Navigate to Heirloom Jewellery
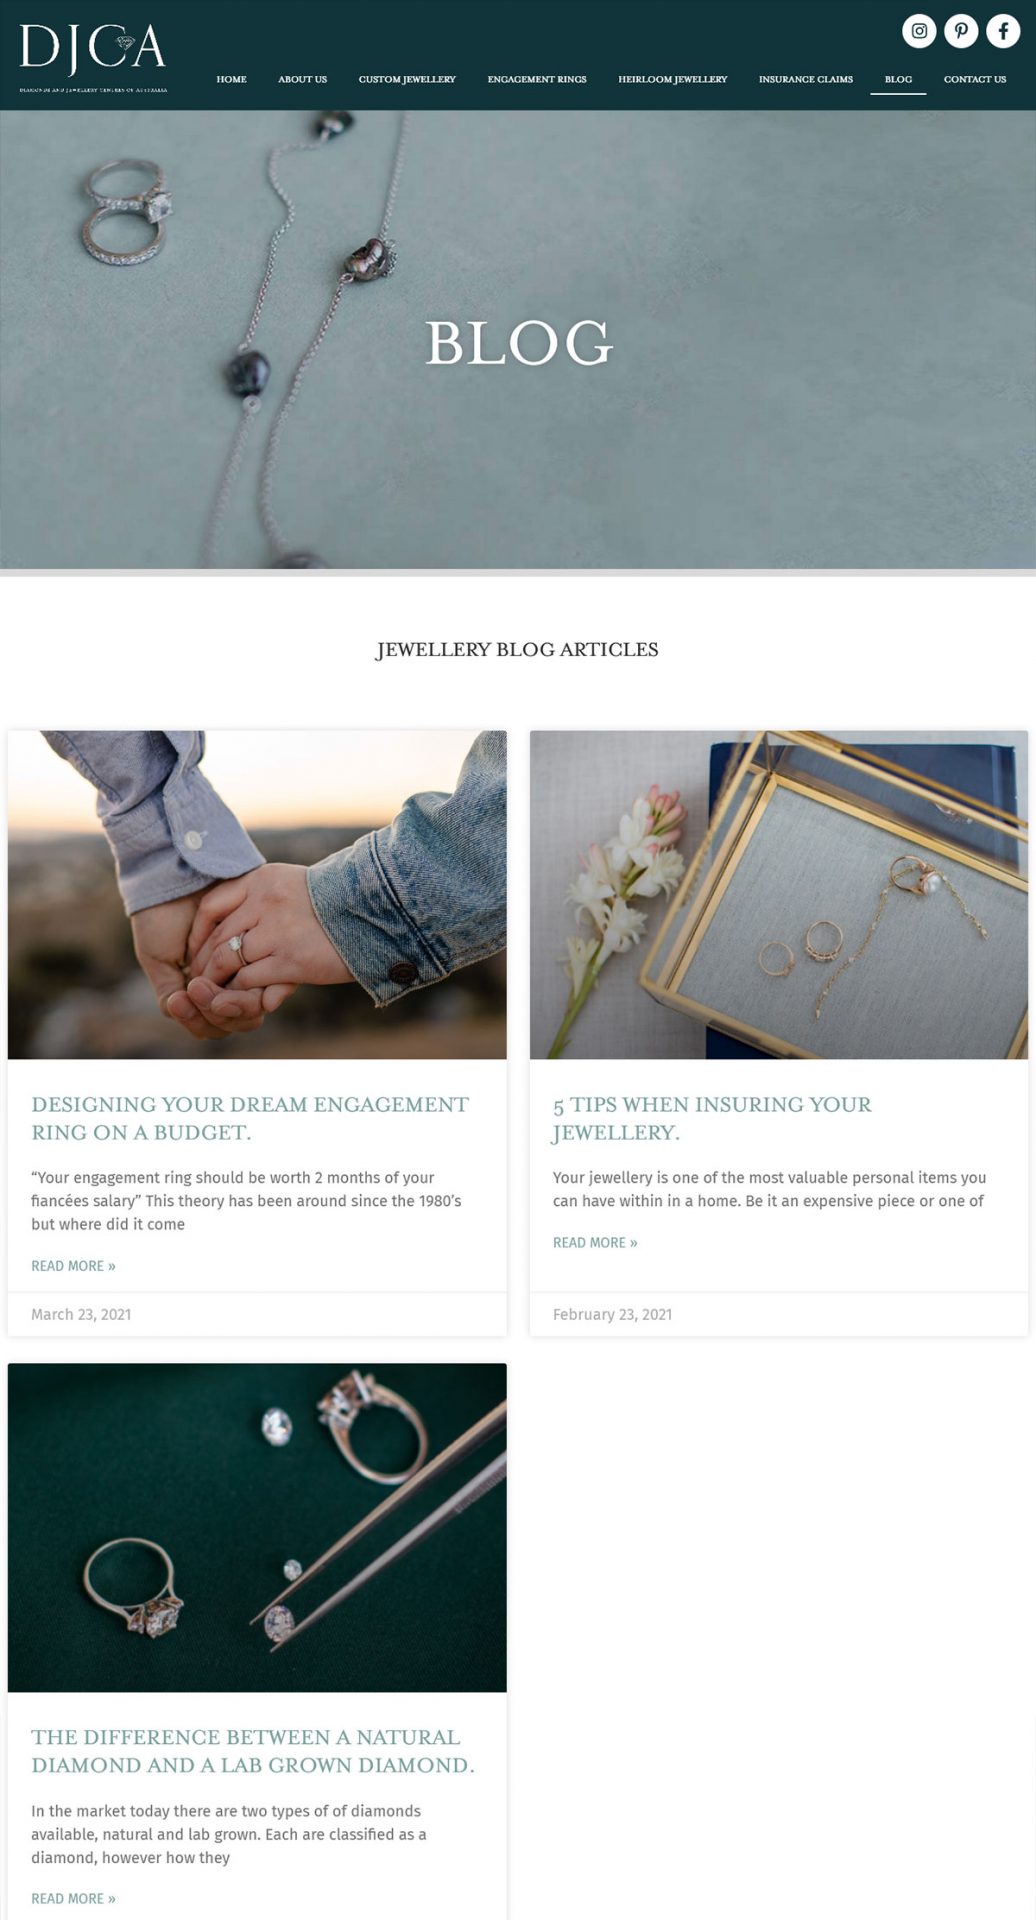 (x=673, y=79)
